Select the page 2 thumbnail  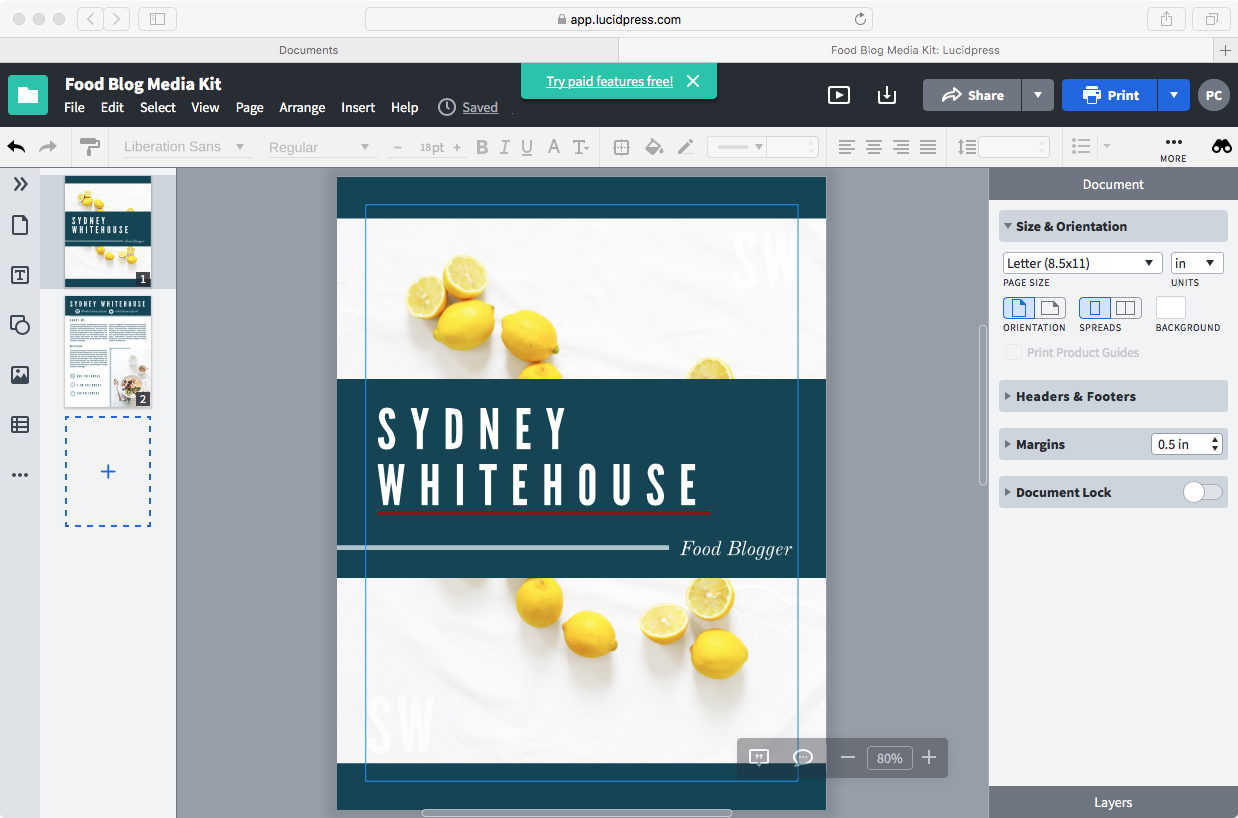point(108,351)
